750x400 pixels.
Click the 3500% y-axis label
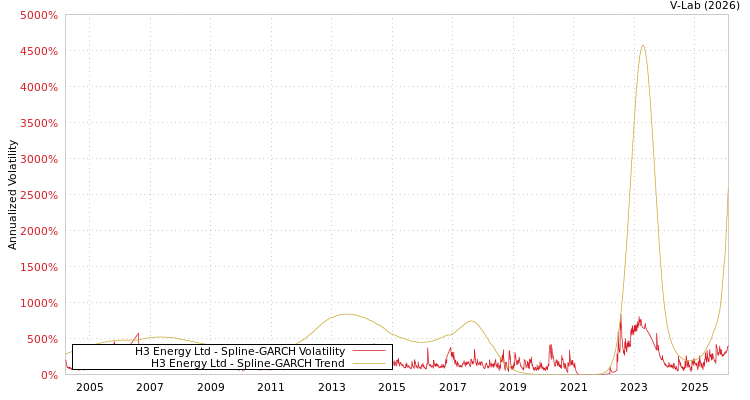click(39, 123)
